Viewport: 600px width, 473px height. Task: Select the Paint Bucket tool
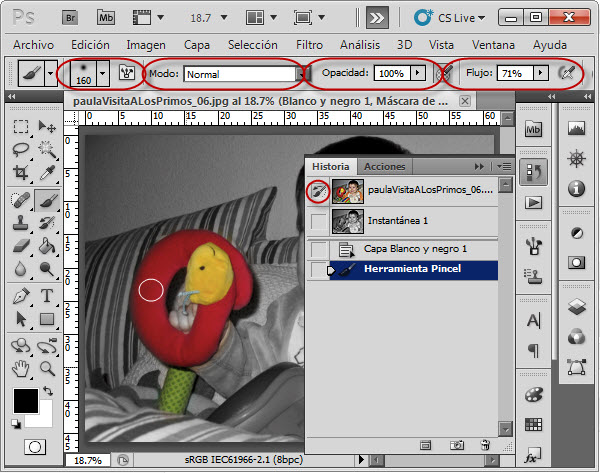point(47,246)
